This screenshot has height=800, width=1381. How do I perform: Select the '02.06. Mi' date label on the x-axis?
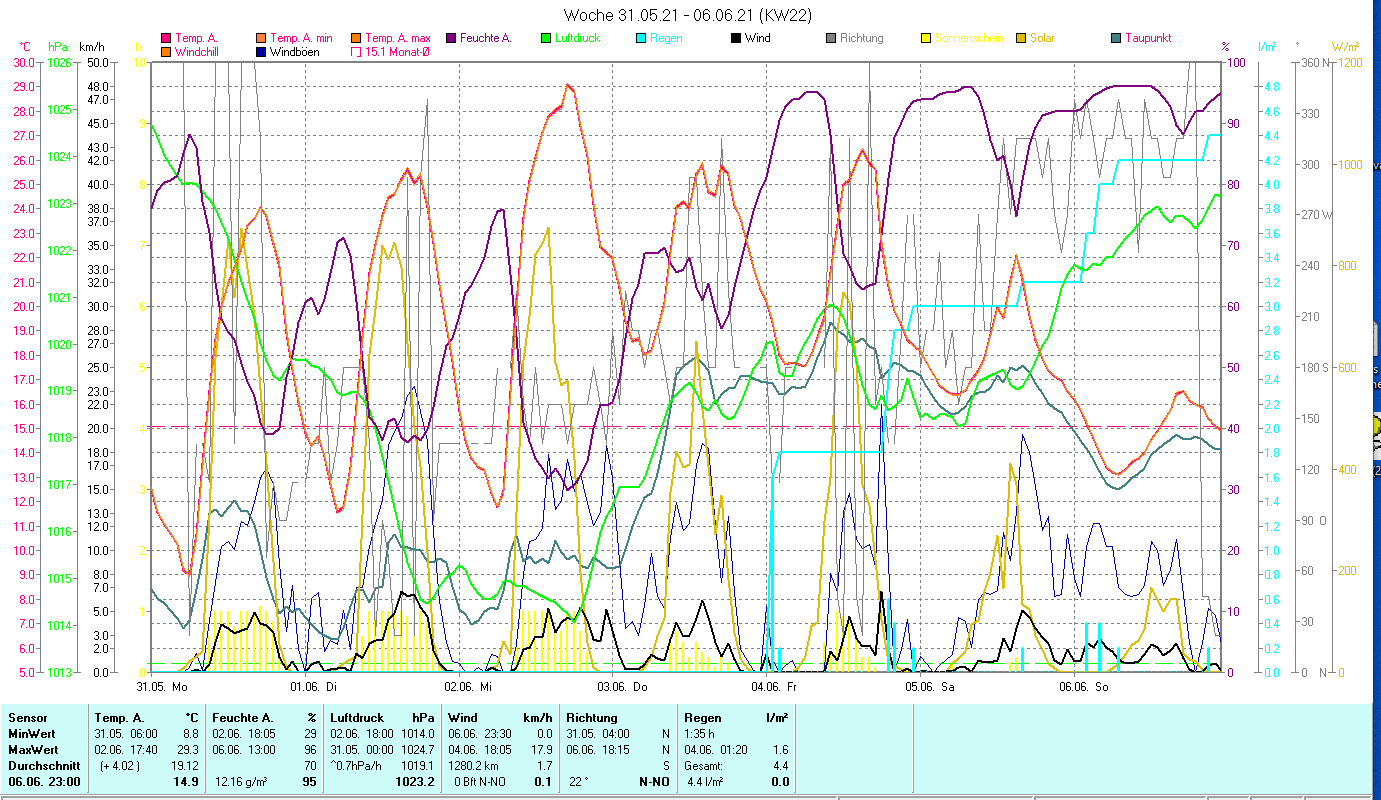[x=468, y=687]
